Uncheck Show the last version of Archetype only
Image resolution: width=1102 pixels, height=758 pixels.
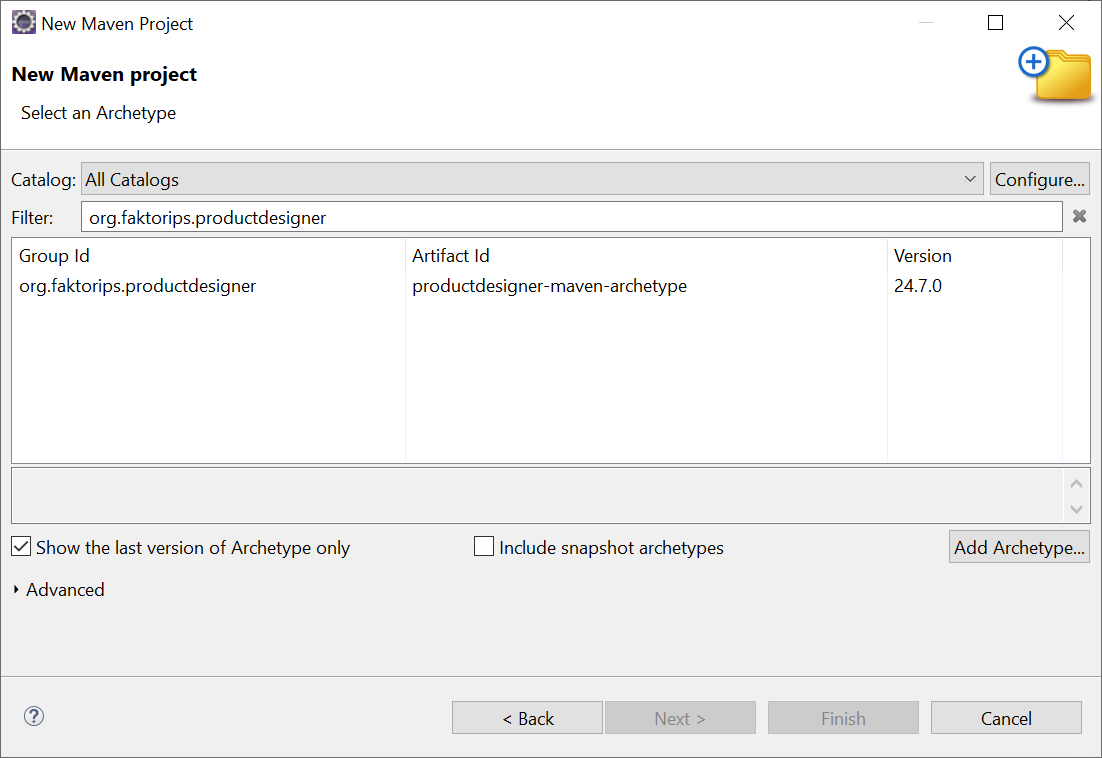pyautogui.click(x=21, y=547)
